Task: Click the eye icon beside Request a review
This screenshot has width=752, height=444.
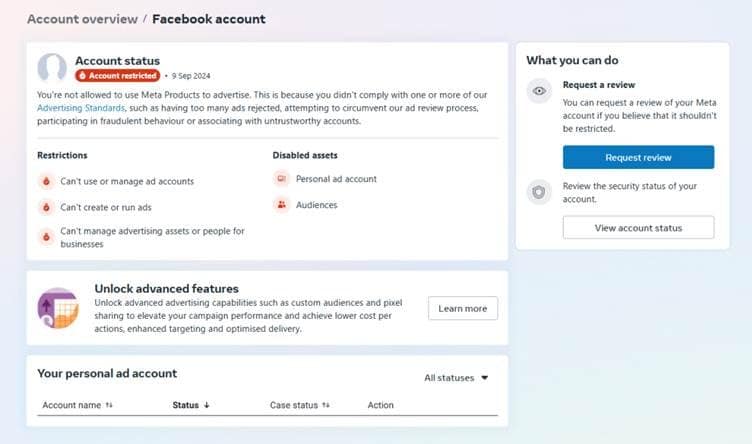Action: (539, 91)
